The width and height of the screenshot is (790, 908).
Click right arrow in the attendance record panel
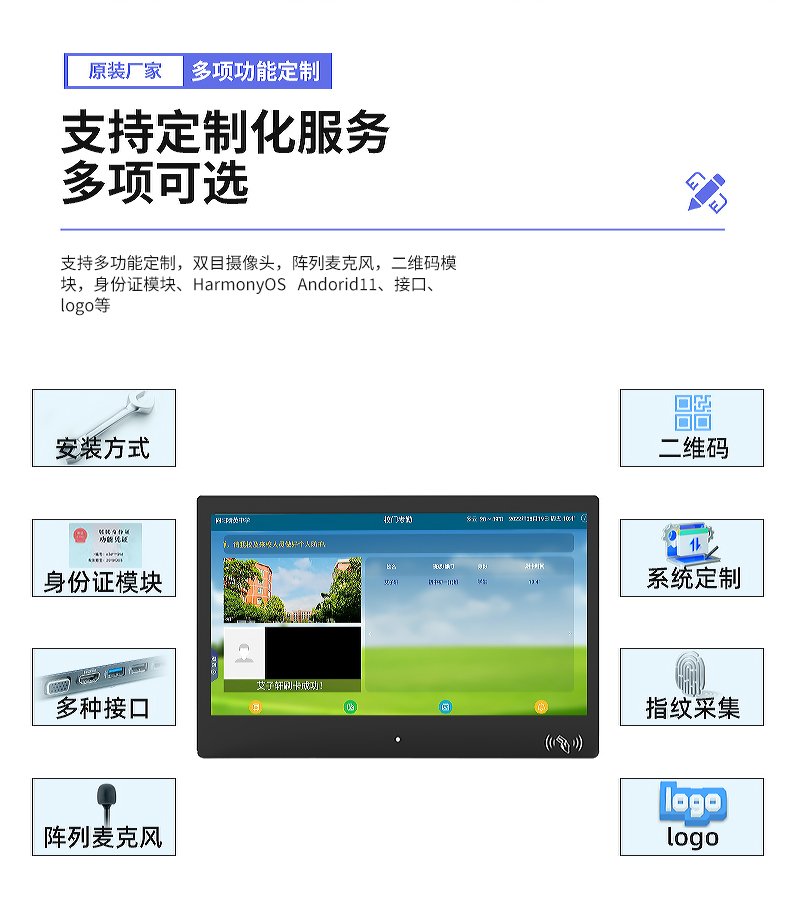(x=570, y=634)
